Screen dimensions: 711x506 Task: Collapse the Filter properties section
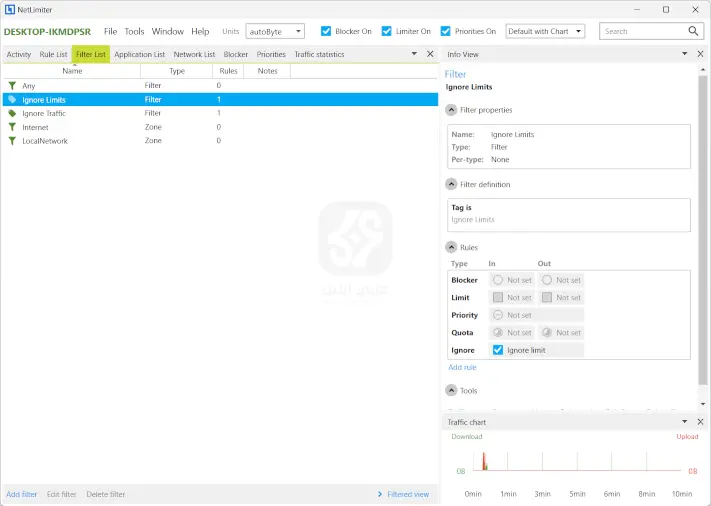(x=451, y=110)
